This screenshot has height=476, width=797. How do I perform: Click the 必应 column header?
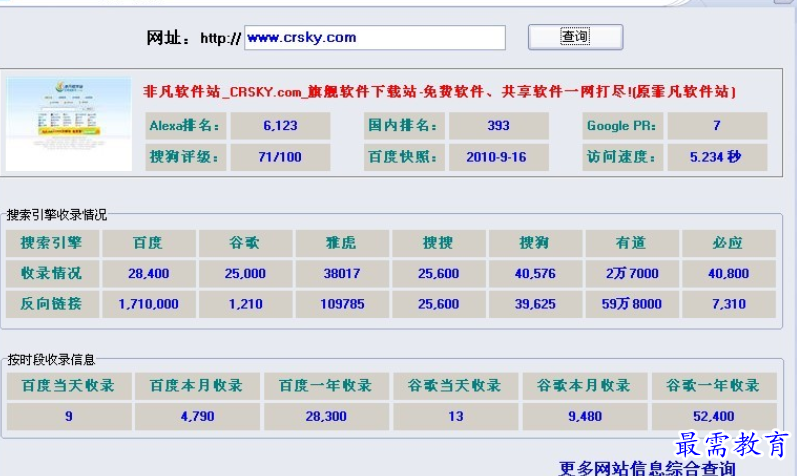[728, 243]
